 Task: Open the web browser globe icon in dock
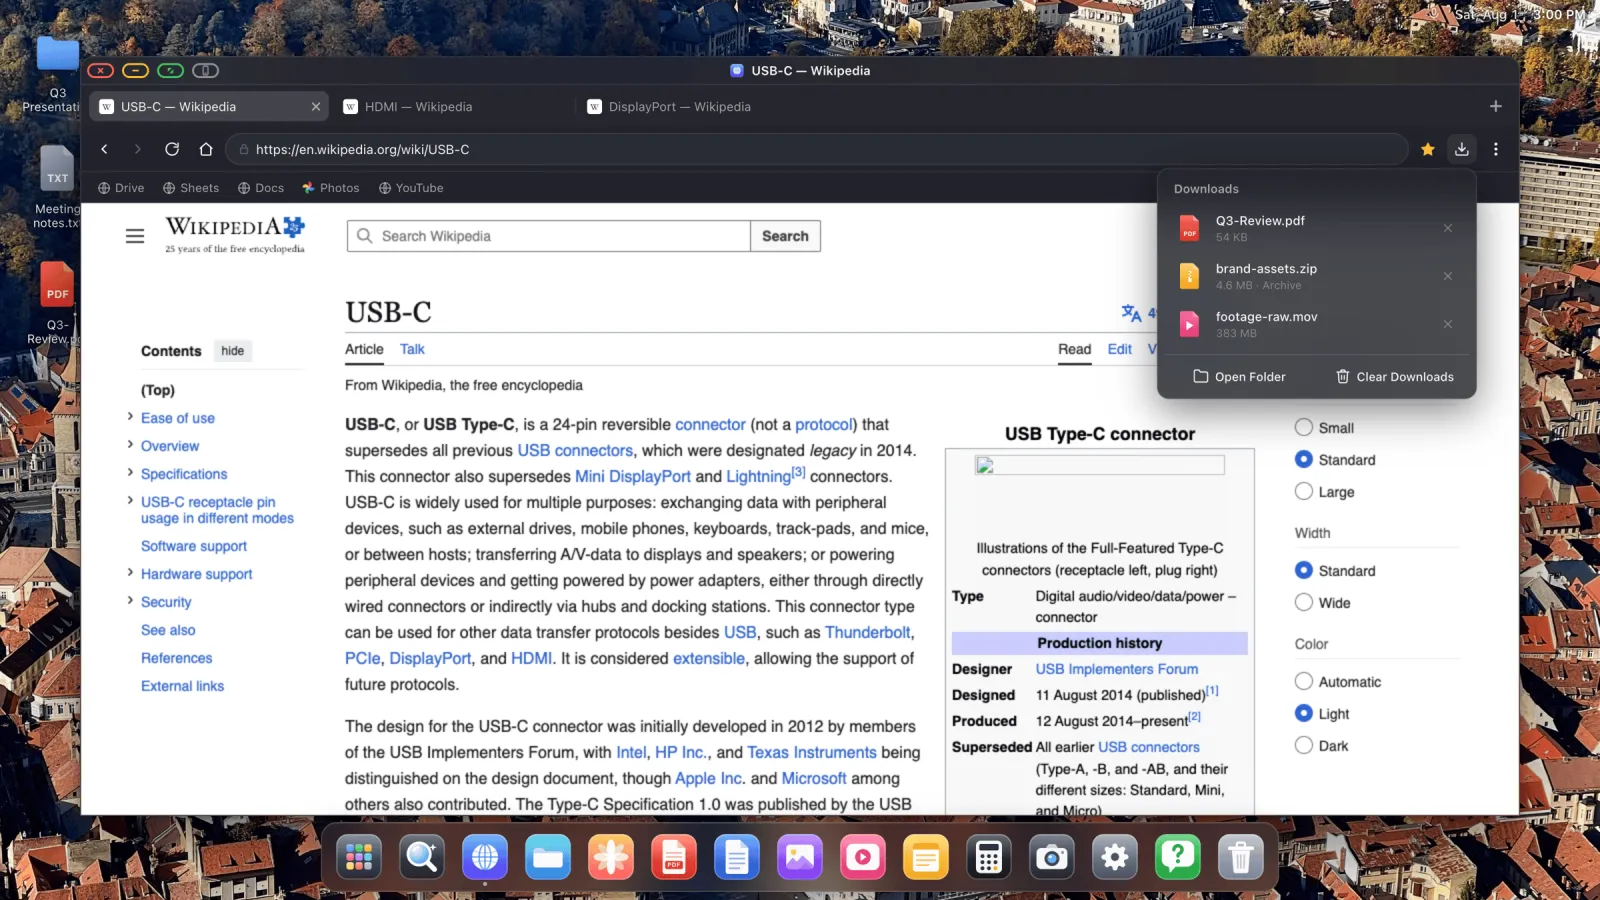pos(485,857)
